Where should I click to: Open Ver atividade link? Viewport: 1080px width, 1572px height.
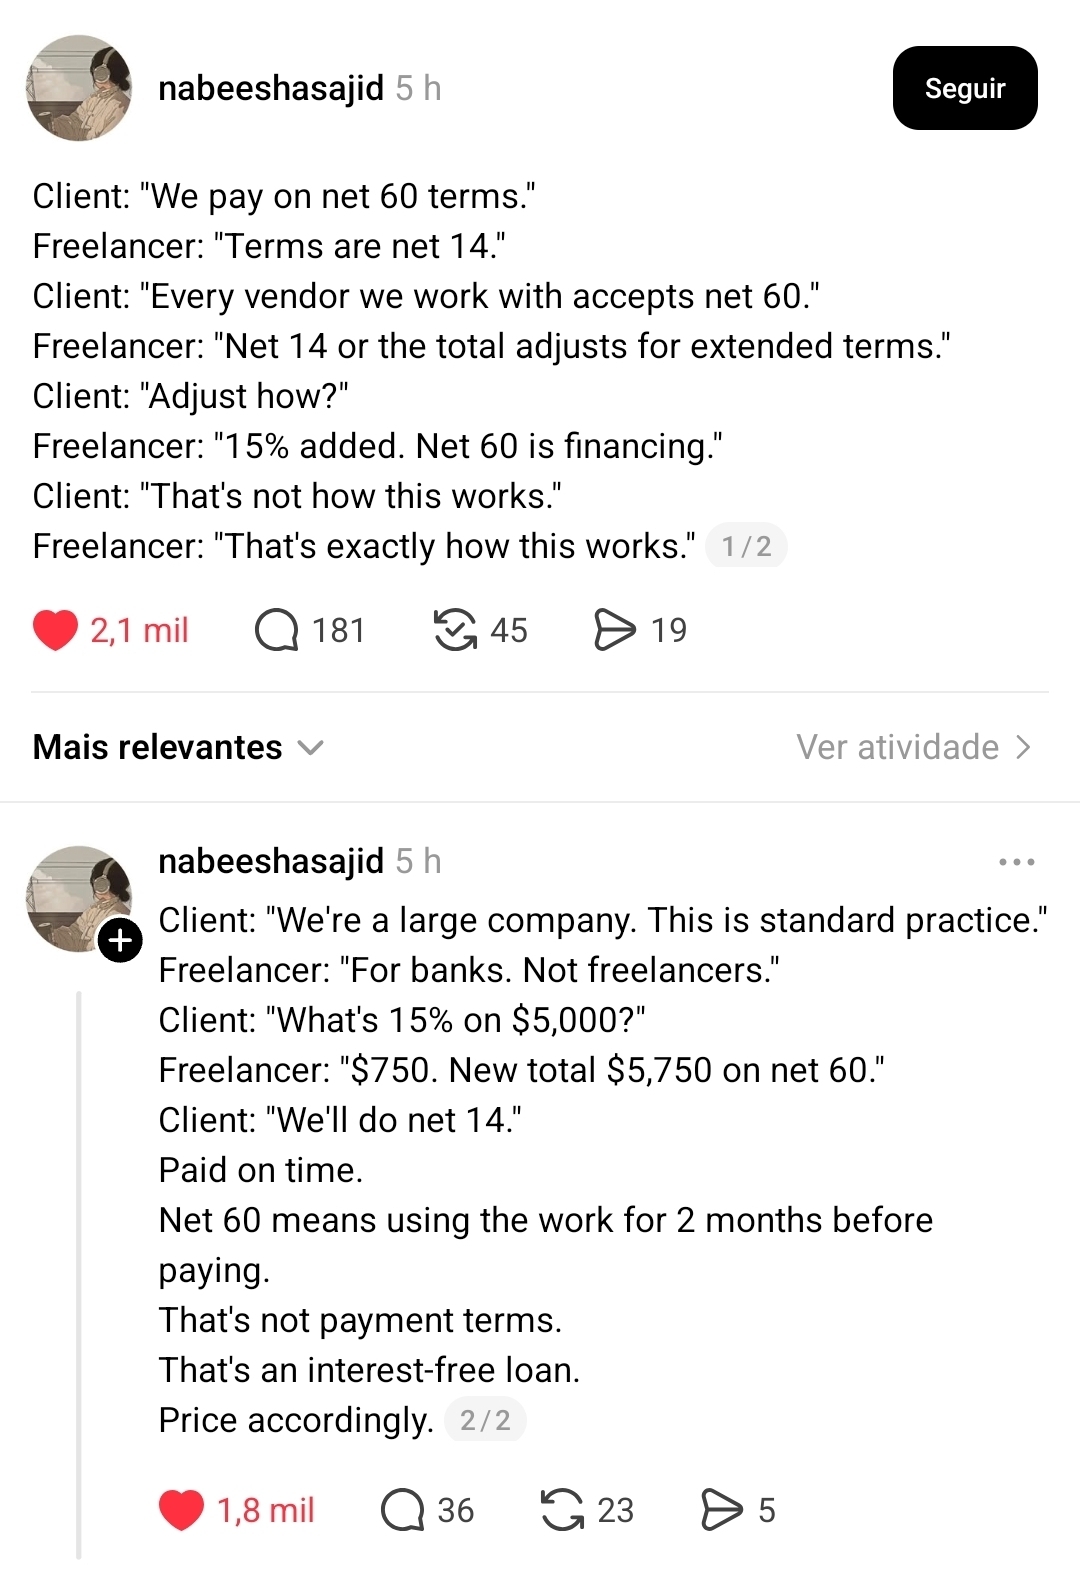pos(897,747)
